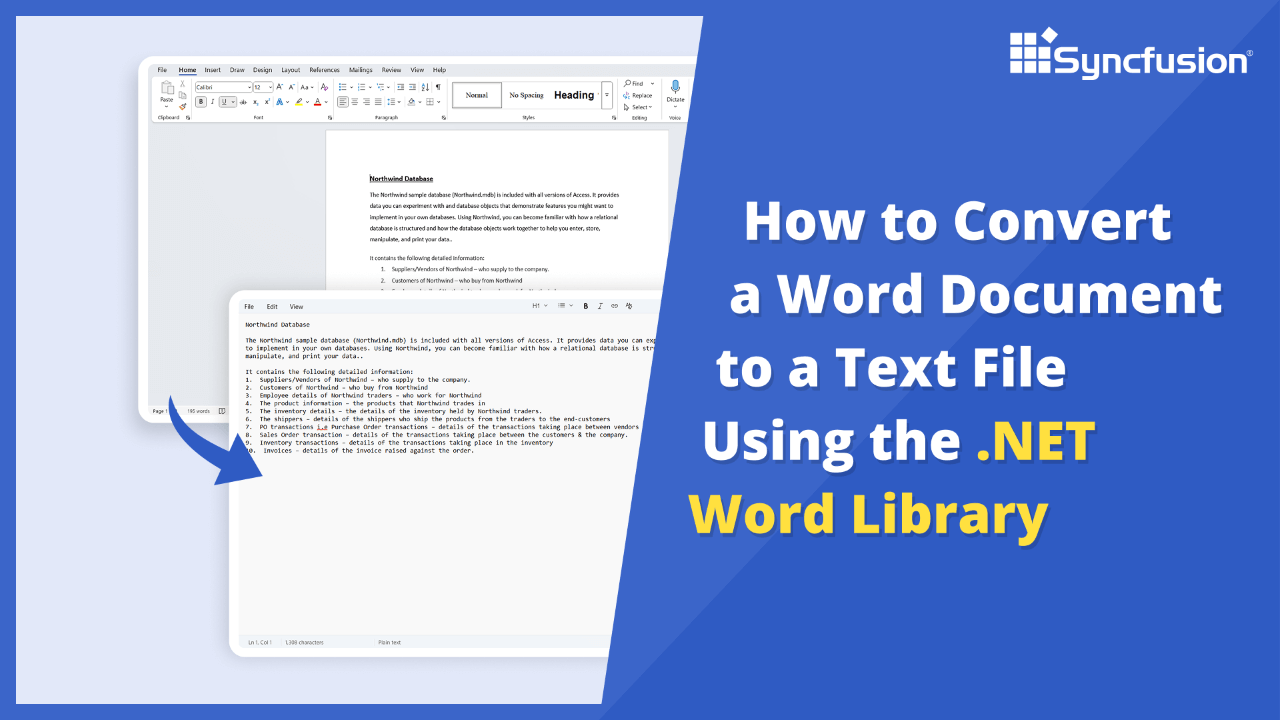Open the font size 12 dropdown
This screenshot has width=1280, height=720.
pyautogui.click(x=263, y=87)
